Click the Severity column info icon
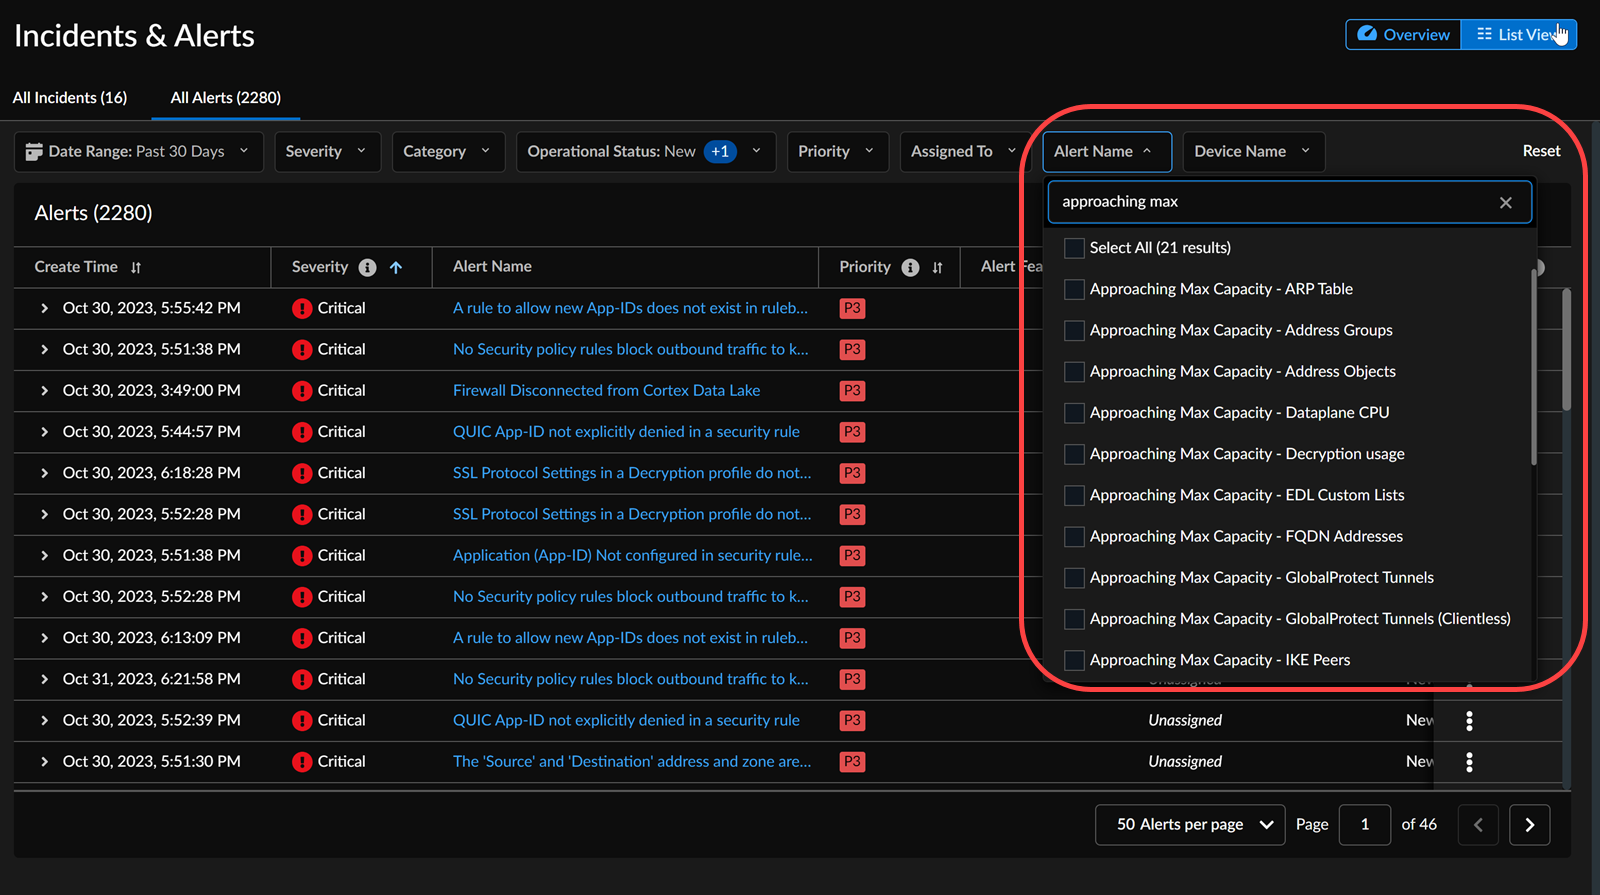This screenshot has width=1600, height=895. (367, 267)
